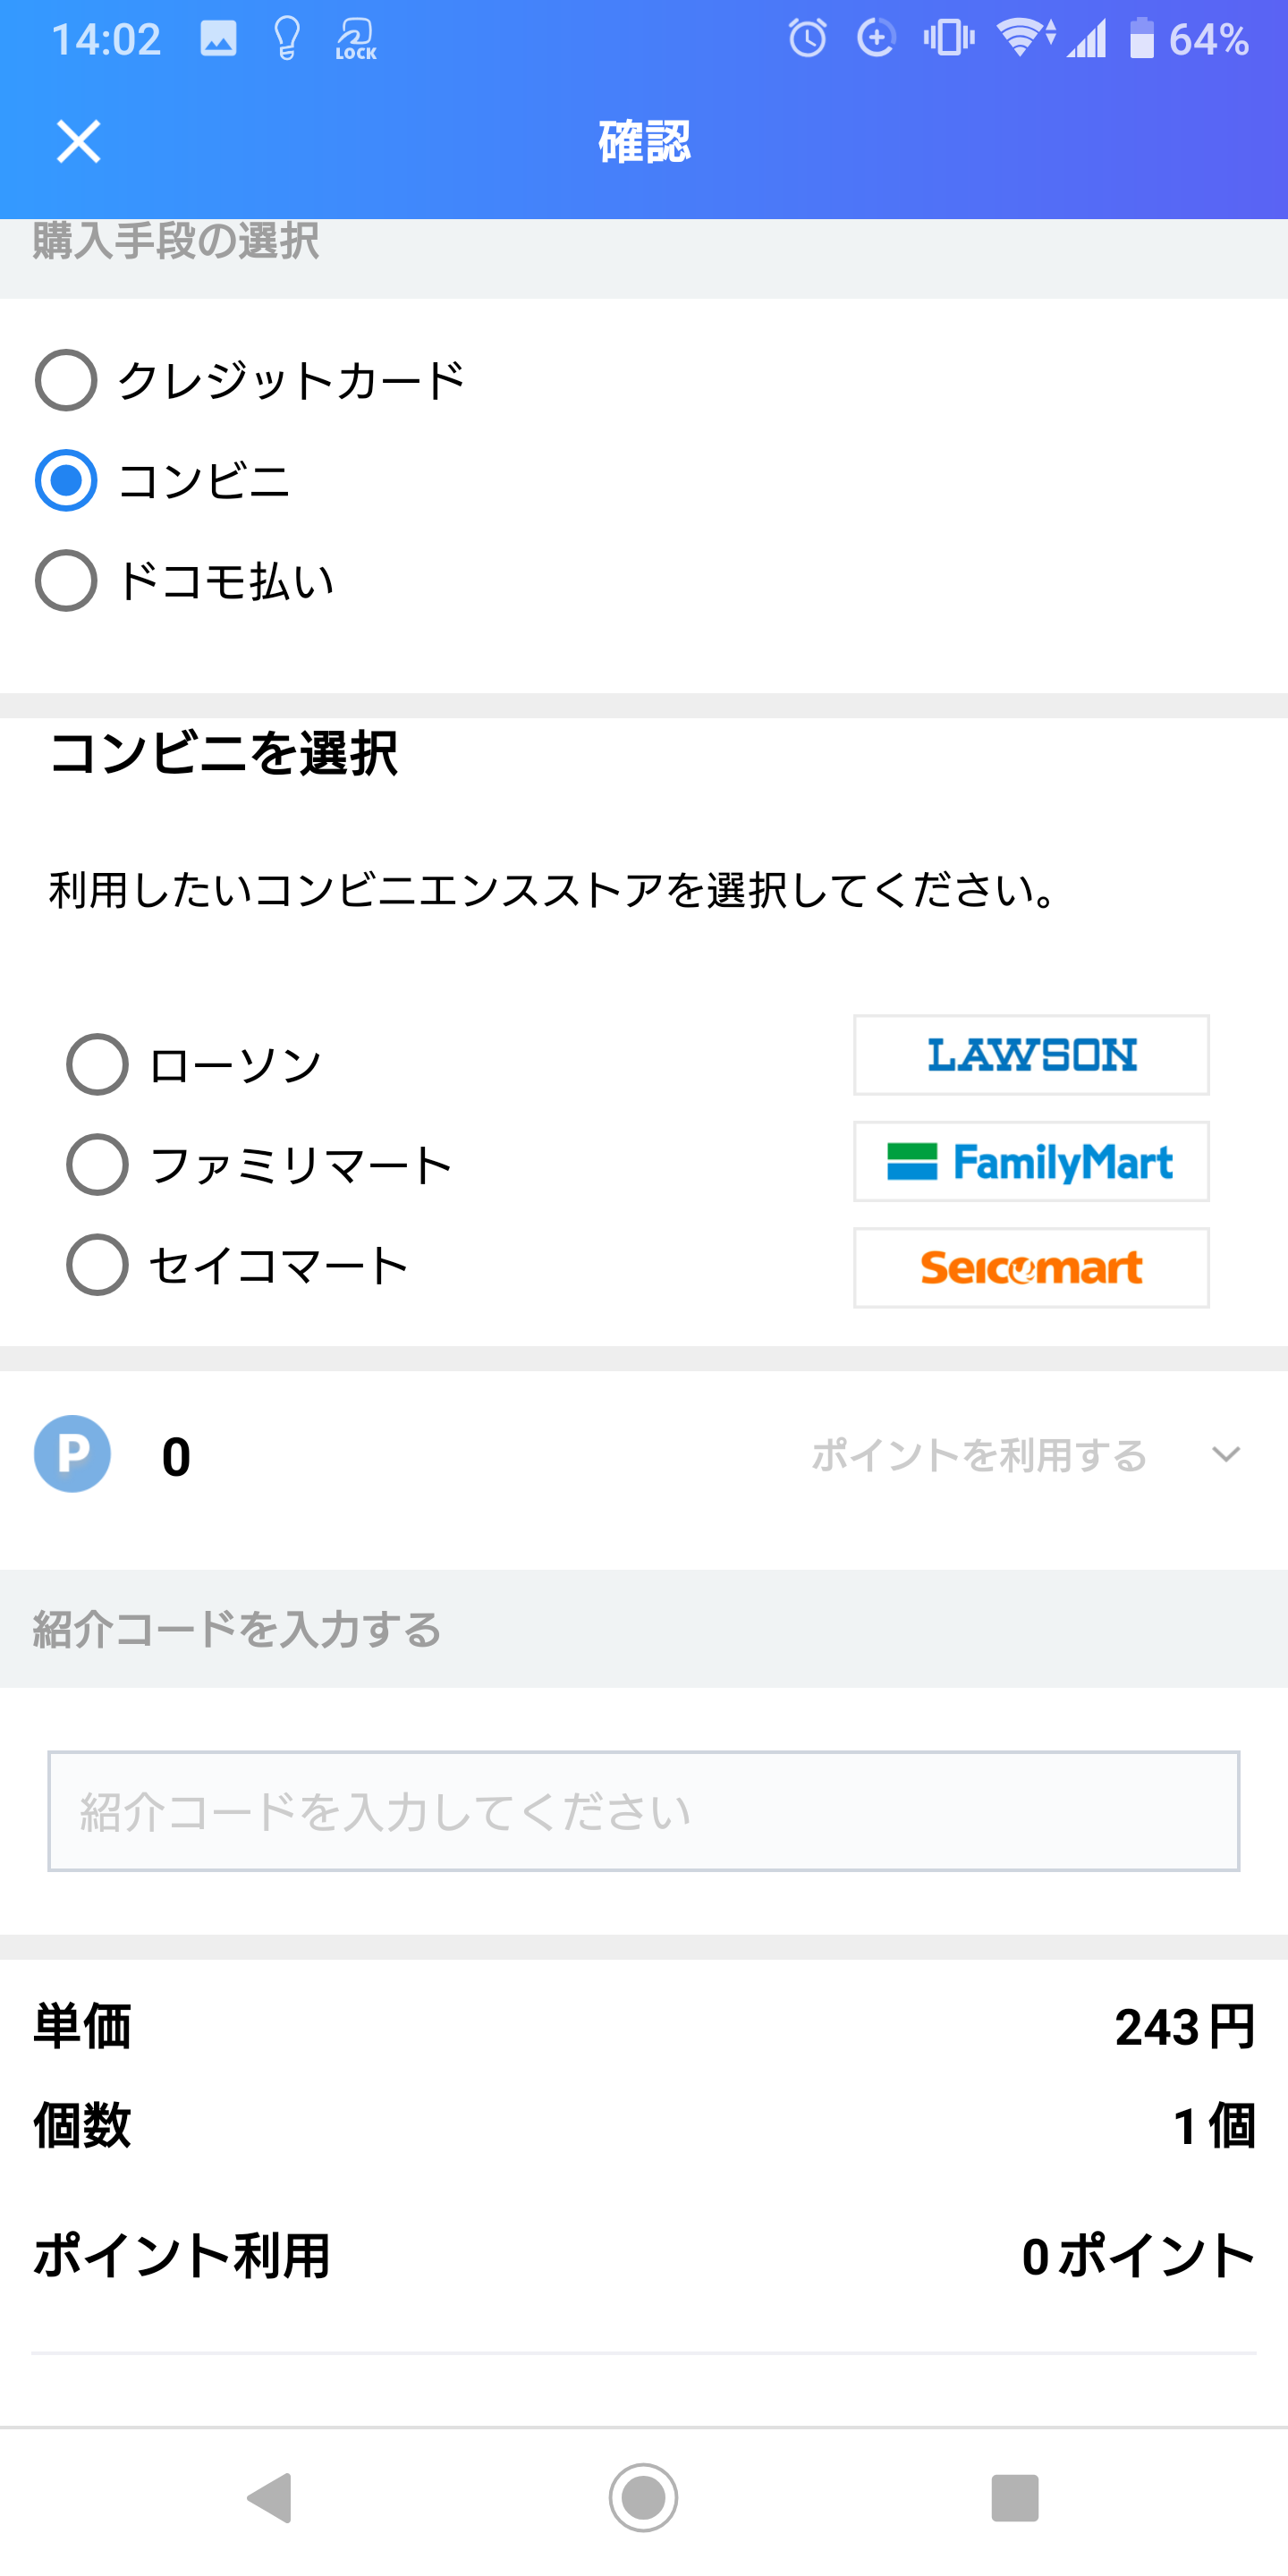Tap the alarm clock status icon

(x=807, y=39)
